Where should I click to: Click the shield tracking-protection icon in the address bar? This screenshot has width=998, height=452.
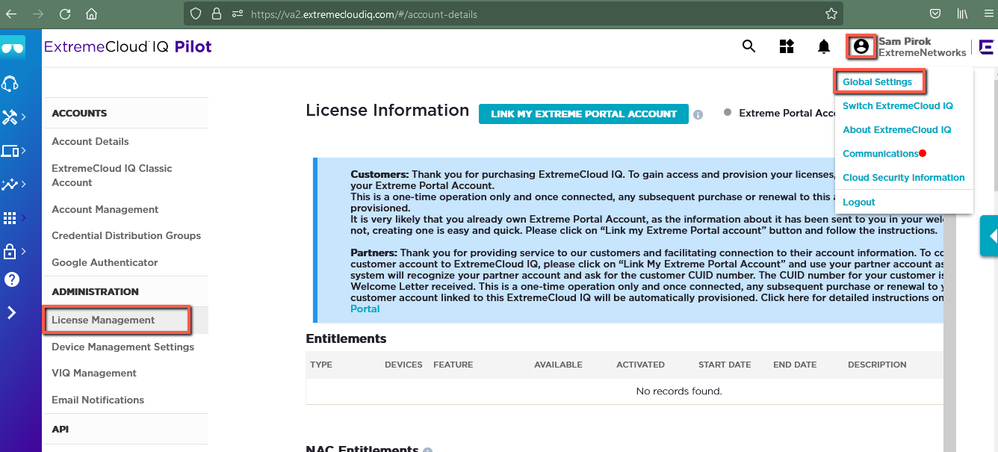(195, 13)
